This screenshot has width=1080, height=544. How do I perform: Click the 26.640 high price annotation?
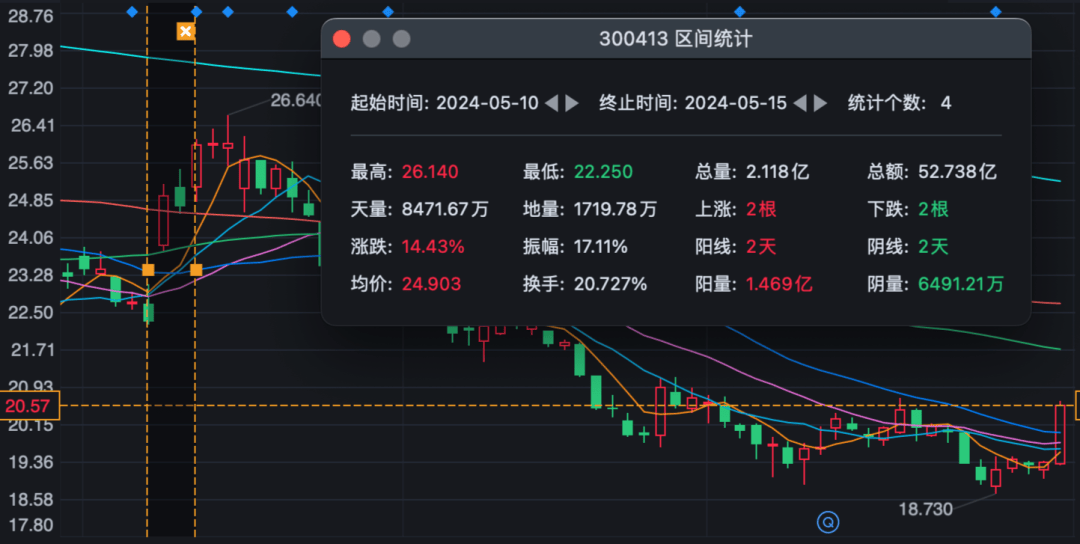click(x=297, y=100)
